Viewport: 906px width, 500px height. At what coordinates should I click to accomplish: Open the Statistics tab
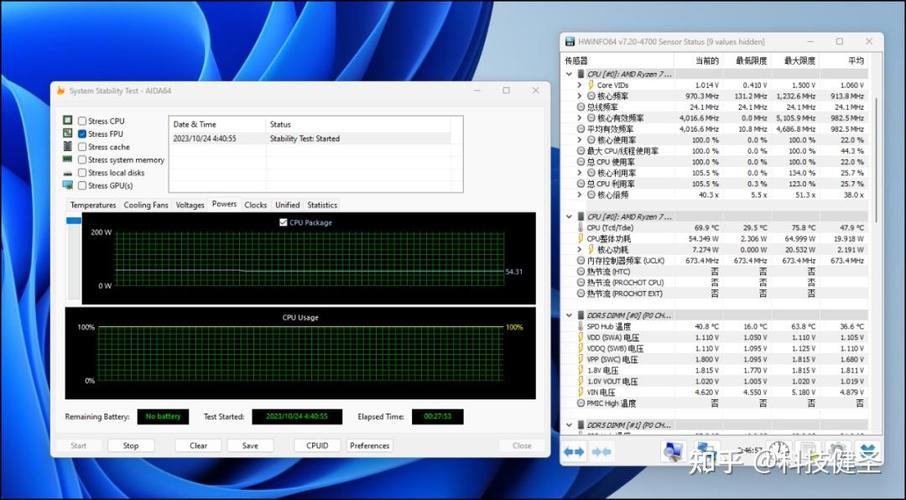(322, 205)
